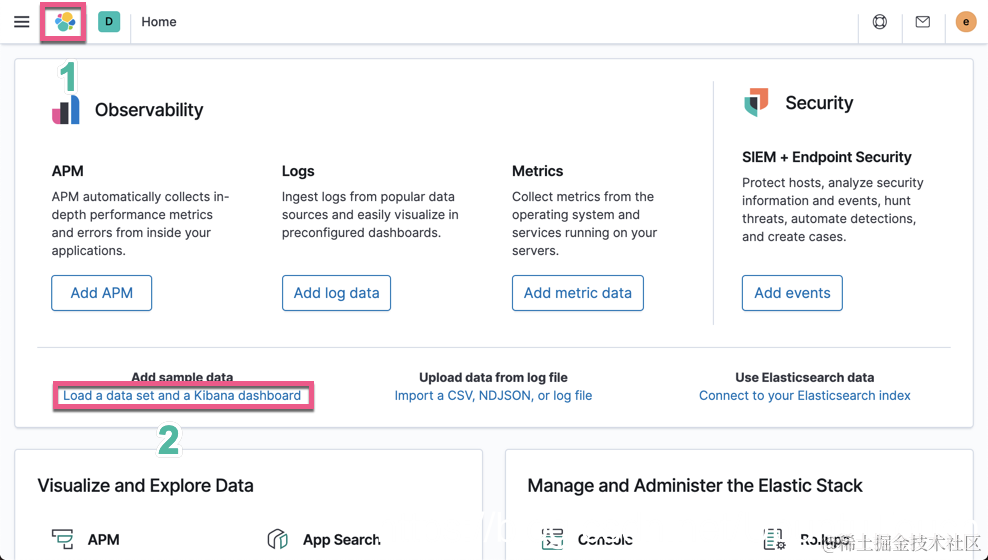The image size is (988, 560).
Task: Follow Connect to your Elasticsearch index link
Action: click(804, 396)
